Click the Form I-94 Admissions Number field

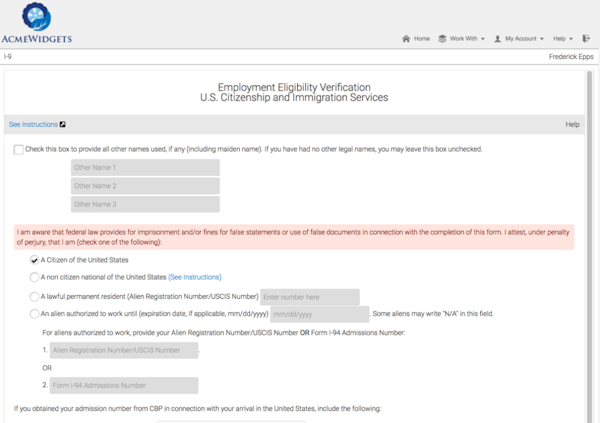pyautogui.click(x=124, y=385)
